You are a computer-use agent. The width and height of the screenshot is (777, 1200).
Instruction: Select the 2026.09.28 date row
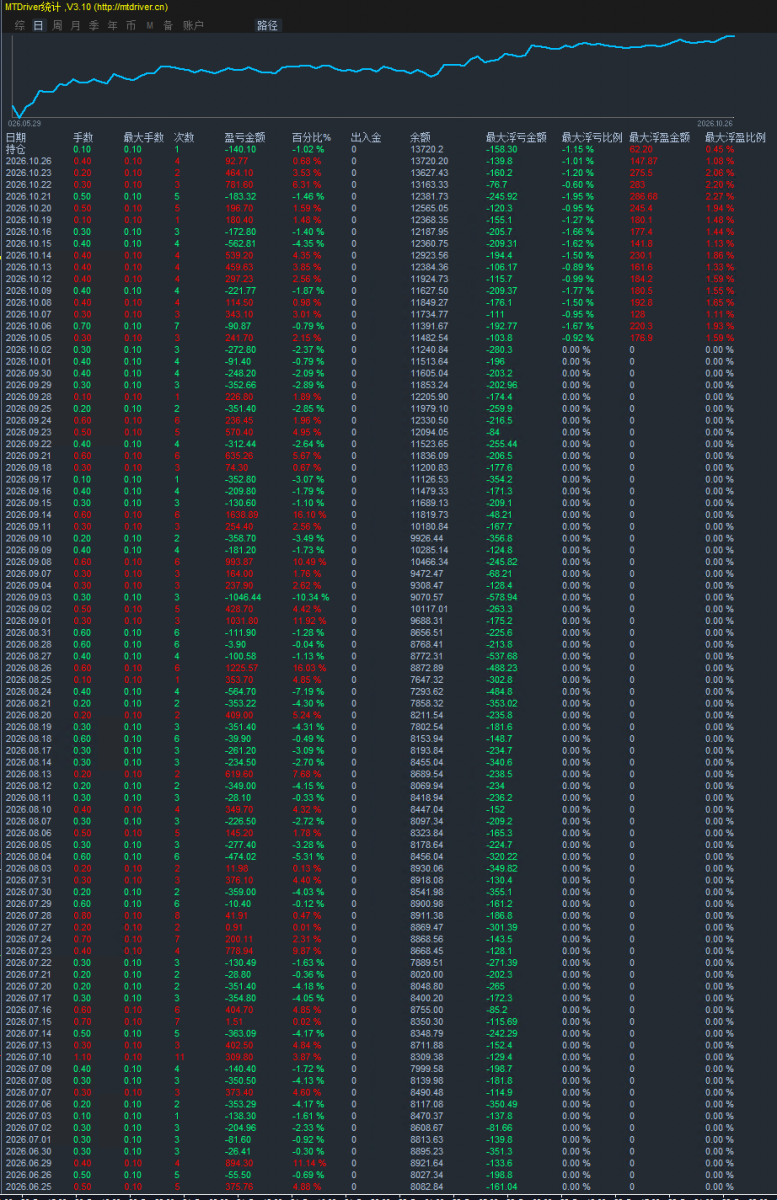[x=28, y=399]
